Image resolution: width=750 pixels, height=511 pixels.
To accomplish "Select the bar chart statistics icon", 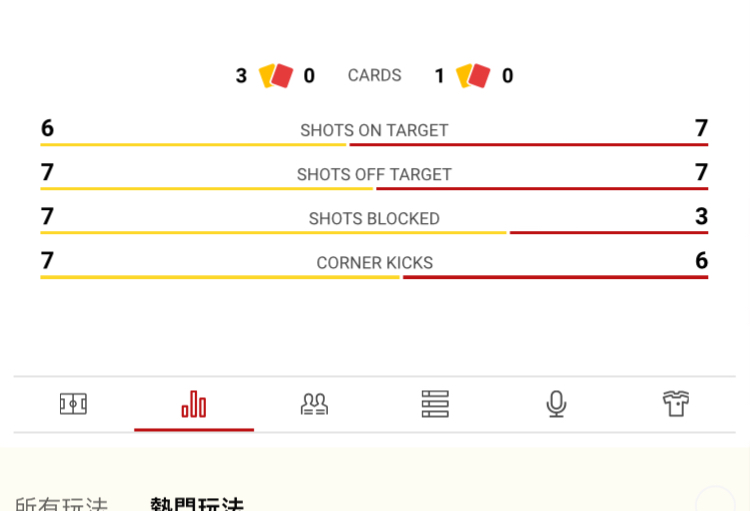I will pyautogui.click(x=194, y=404).
